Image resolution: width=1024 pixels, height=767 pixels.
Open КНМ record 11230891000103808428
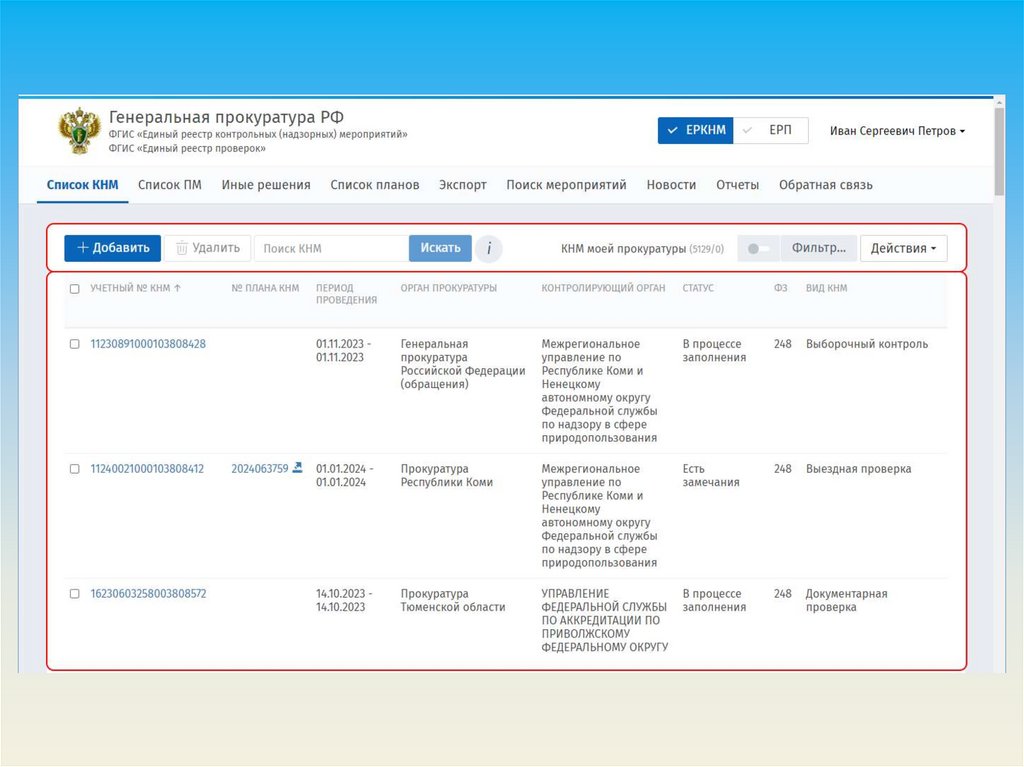tap(148, 344)
